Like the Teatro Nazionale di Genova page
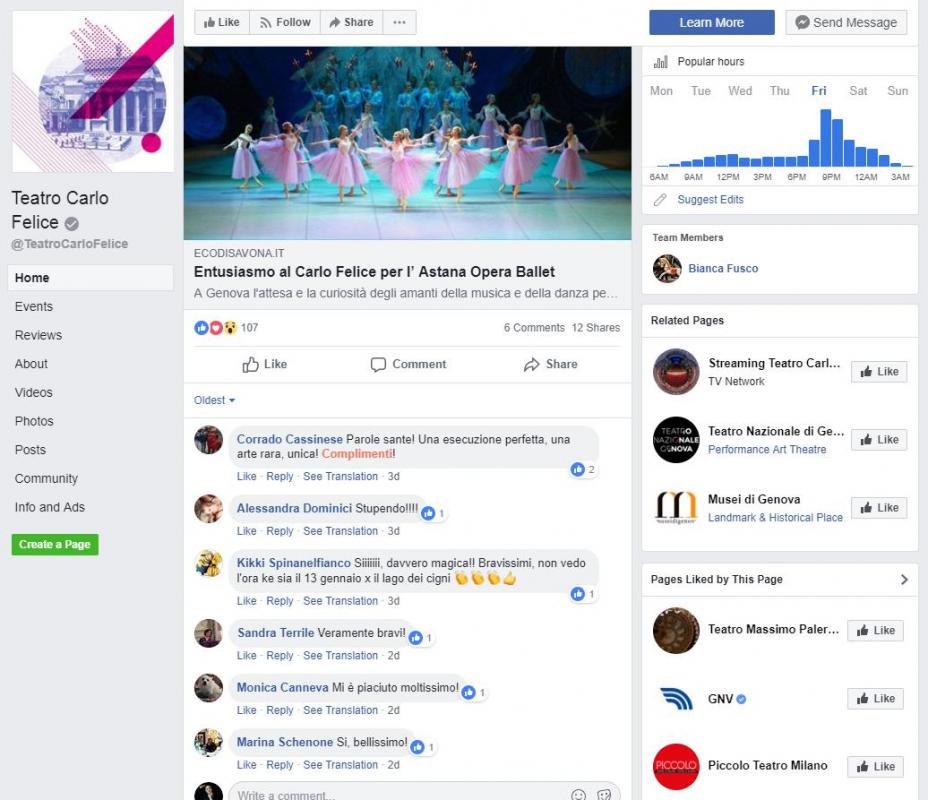This screenshot has width=928, height=800. pos(878,440)
